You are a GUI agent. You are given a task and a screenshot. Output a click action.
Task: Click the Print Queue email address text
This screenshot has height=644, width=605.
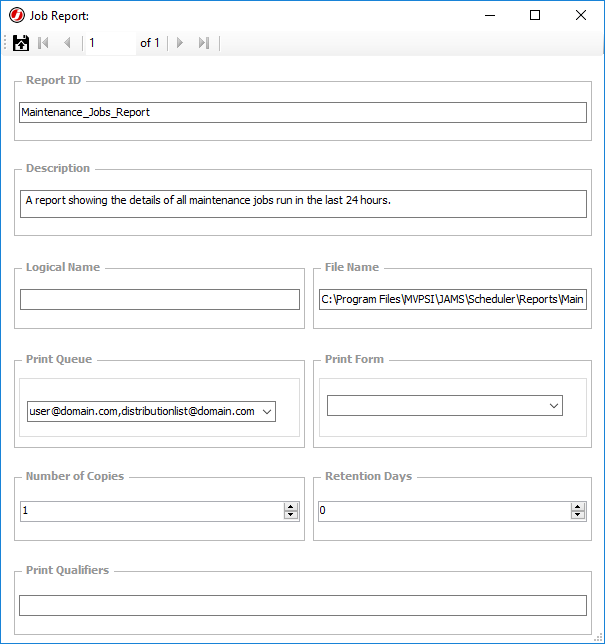pos(142,412)
